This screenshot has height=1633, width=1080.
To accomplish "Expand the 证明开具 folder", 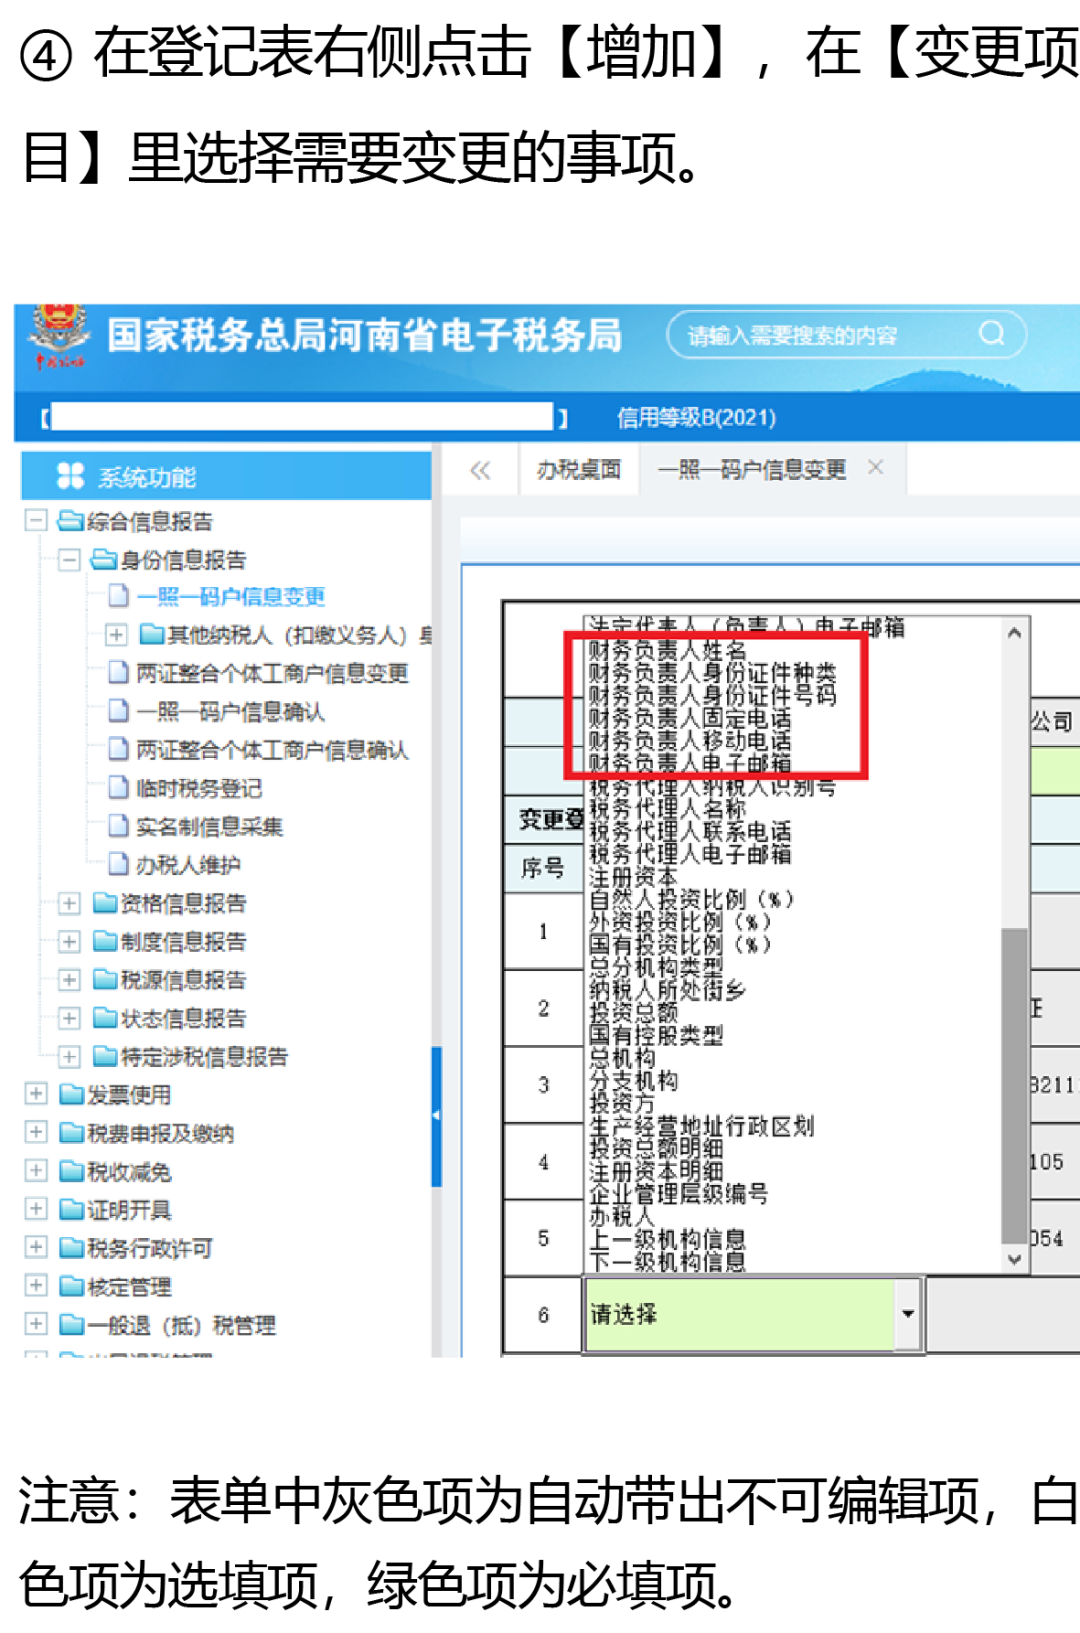I will pos(36,1209).
